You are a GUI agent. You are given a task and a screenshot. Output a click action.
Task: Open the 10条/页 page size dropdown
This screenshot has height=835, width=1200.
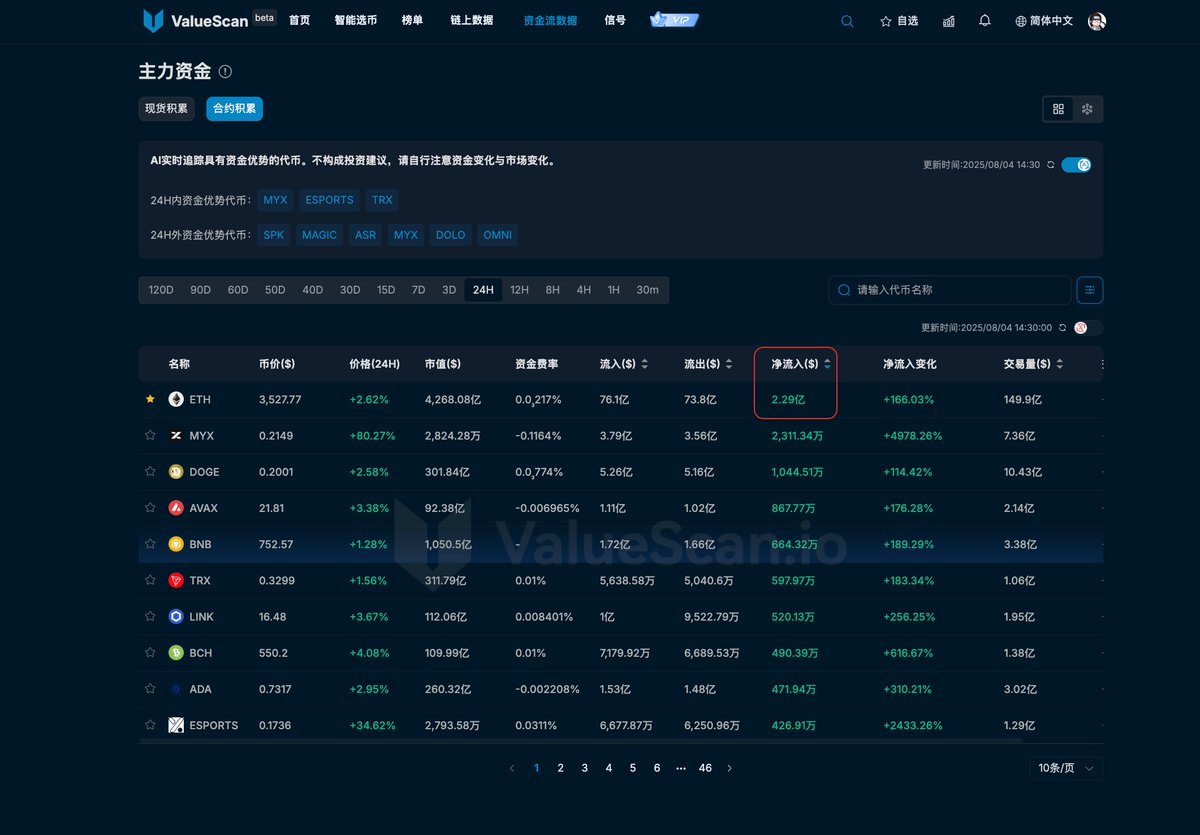point(1066,768)
